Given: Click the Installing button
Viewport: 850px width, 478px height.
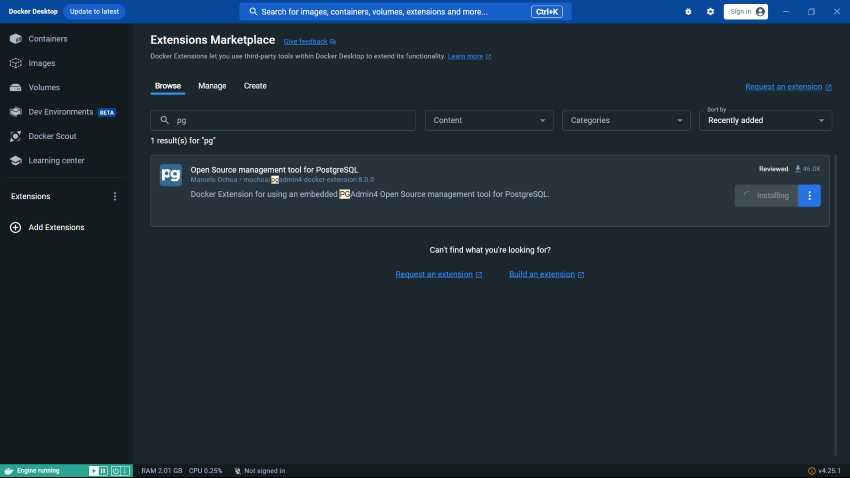Looking at the screenshot, I should 767,196.
